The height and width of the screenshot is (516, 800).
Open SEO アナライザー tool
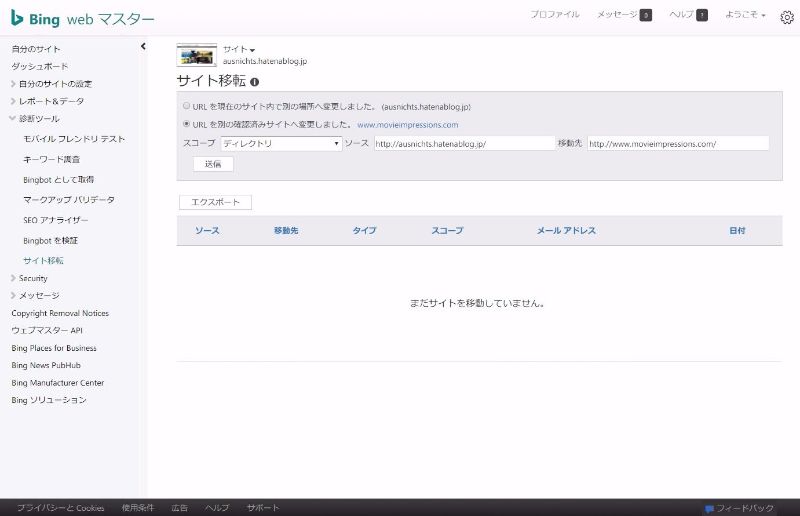click(56, 220)
